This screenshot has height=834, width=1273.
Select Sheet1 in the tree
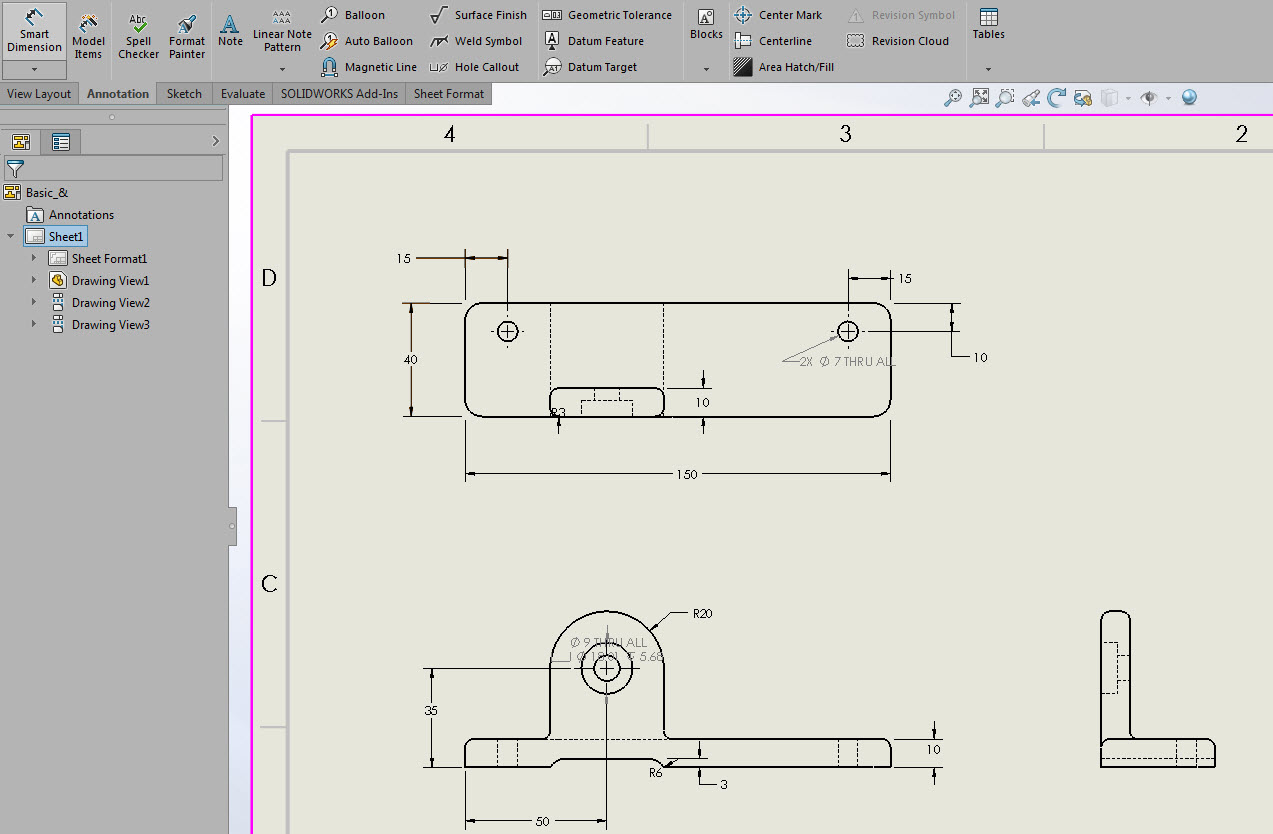tap(55, 236)
